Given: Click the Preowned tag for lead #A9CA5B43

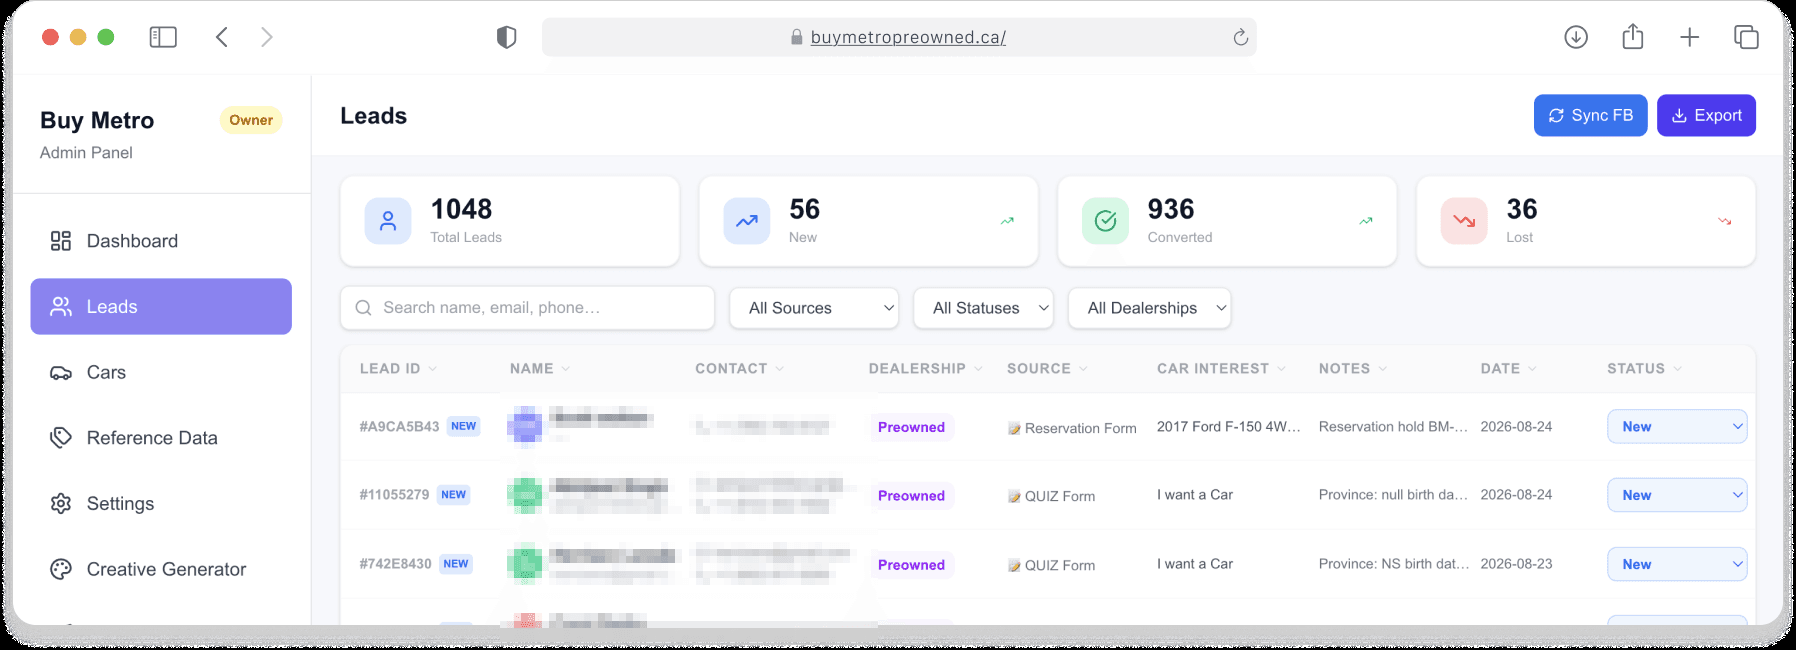Looking at the screenshot, I should pos(911,427).
